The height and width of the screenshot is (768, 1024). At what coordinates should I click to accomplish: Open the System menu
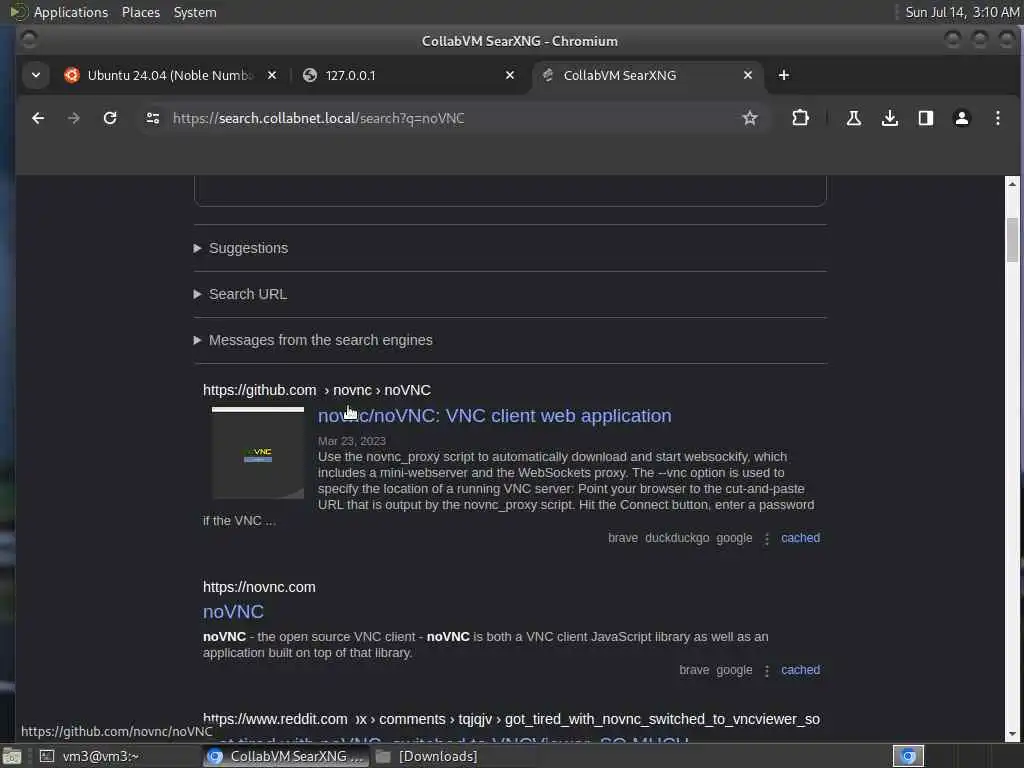point(195,12)
